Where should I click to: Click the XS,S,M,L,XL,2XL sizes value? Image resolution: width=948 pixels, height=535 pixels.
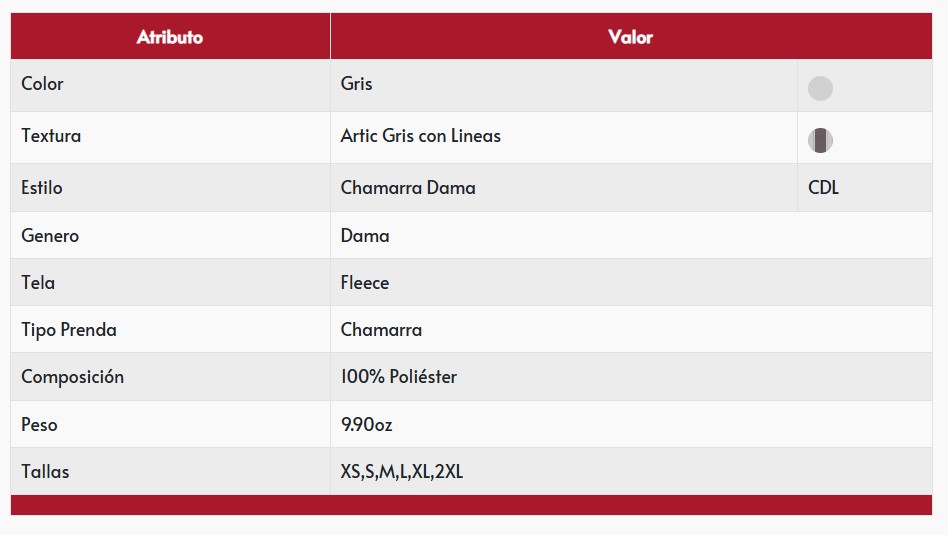click(x=402, y=472)
